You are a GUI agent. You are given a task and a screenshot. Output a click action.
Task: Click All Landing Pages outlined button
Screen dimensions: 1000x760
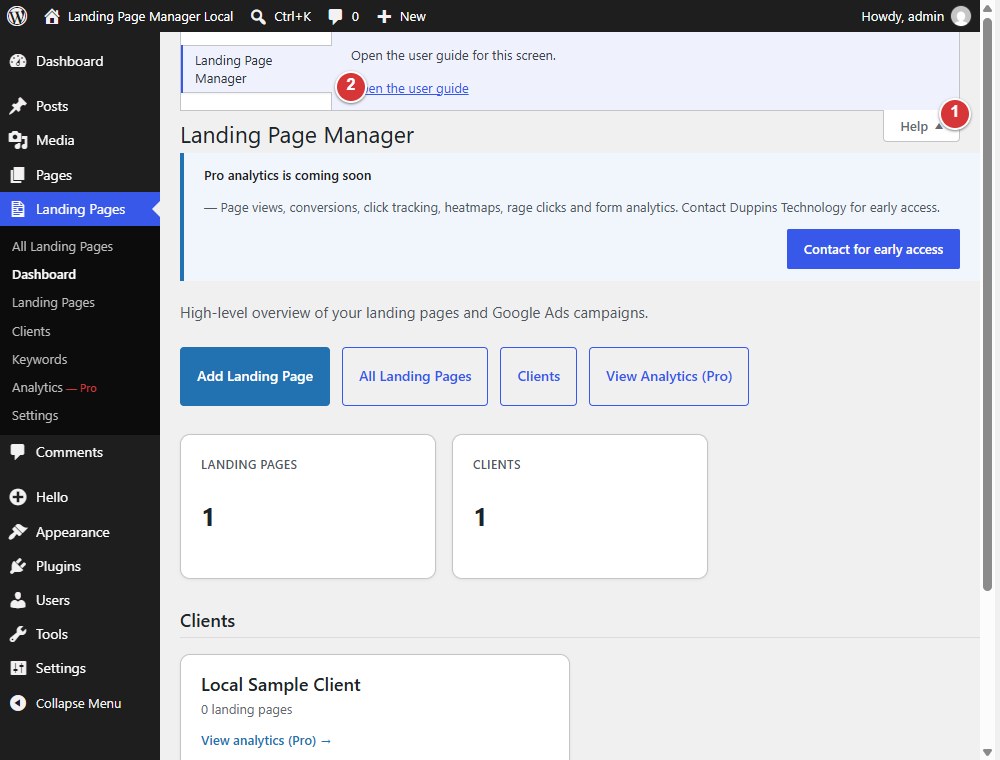click(415, 376)
